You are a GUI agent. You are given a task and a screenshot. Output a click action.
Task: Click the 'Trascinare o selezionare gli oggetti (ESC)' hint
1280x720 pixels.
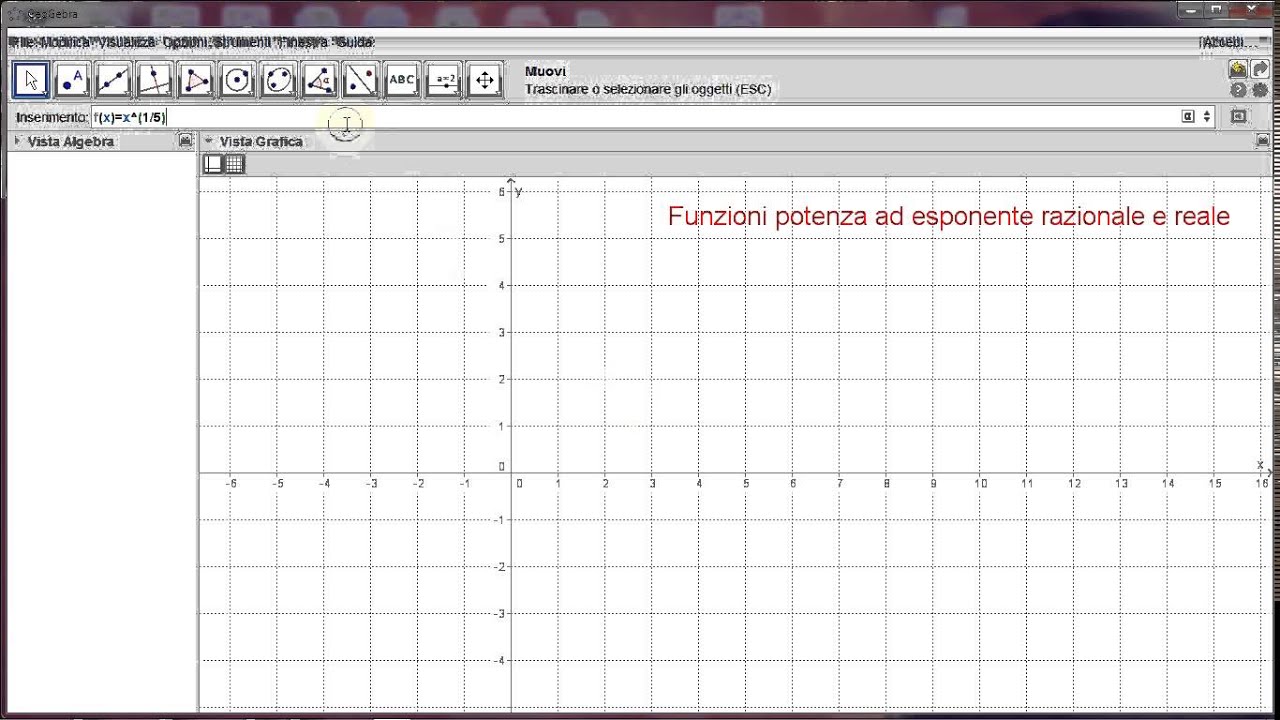[x=648, y=89]
